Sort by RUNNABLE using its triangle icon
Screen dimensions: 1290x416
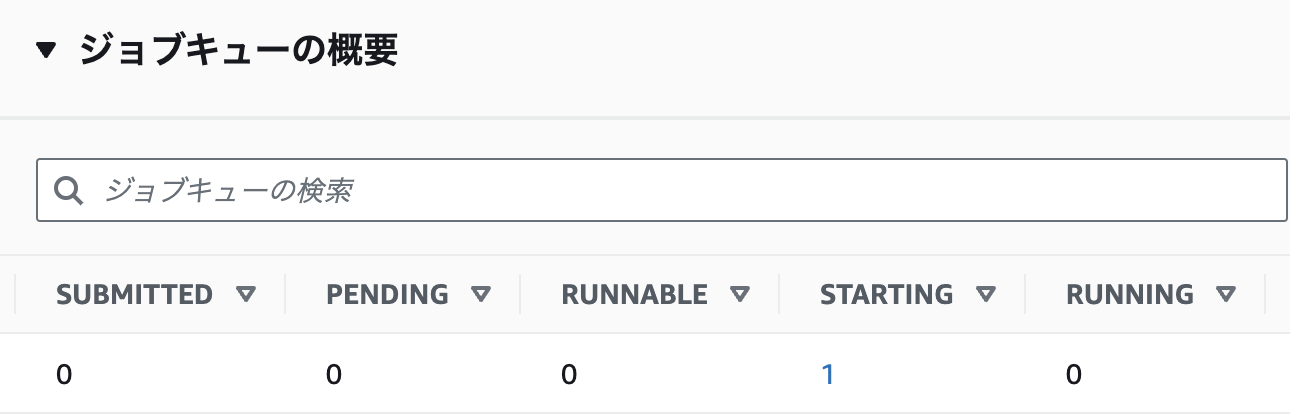740,294
